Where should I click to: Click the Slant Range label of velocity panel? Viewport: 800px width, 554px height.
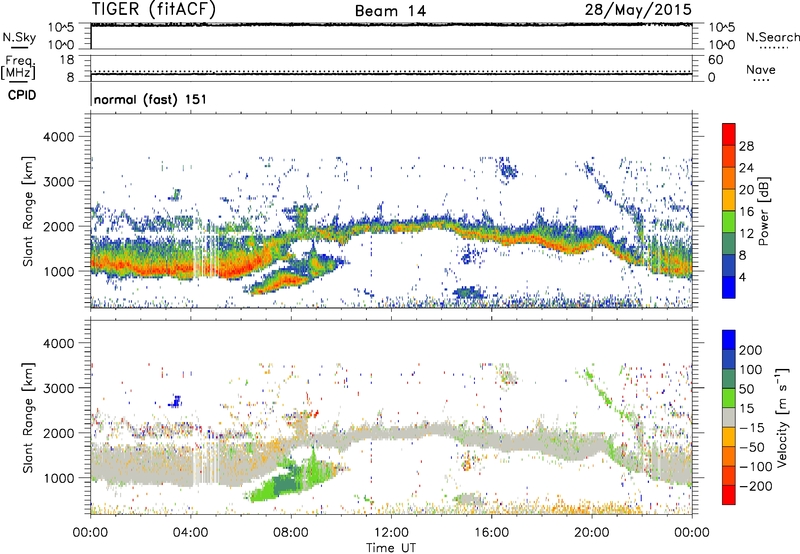[x=29, y=417]
